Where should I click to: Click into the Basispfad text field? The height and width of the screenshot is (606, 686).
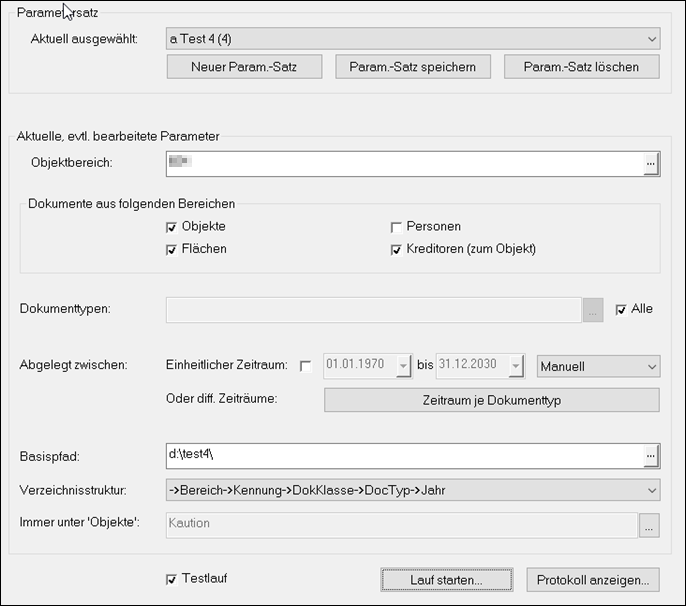point(400,456)
